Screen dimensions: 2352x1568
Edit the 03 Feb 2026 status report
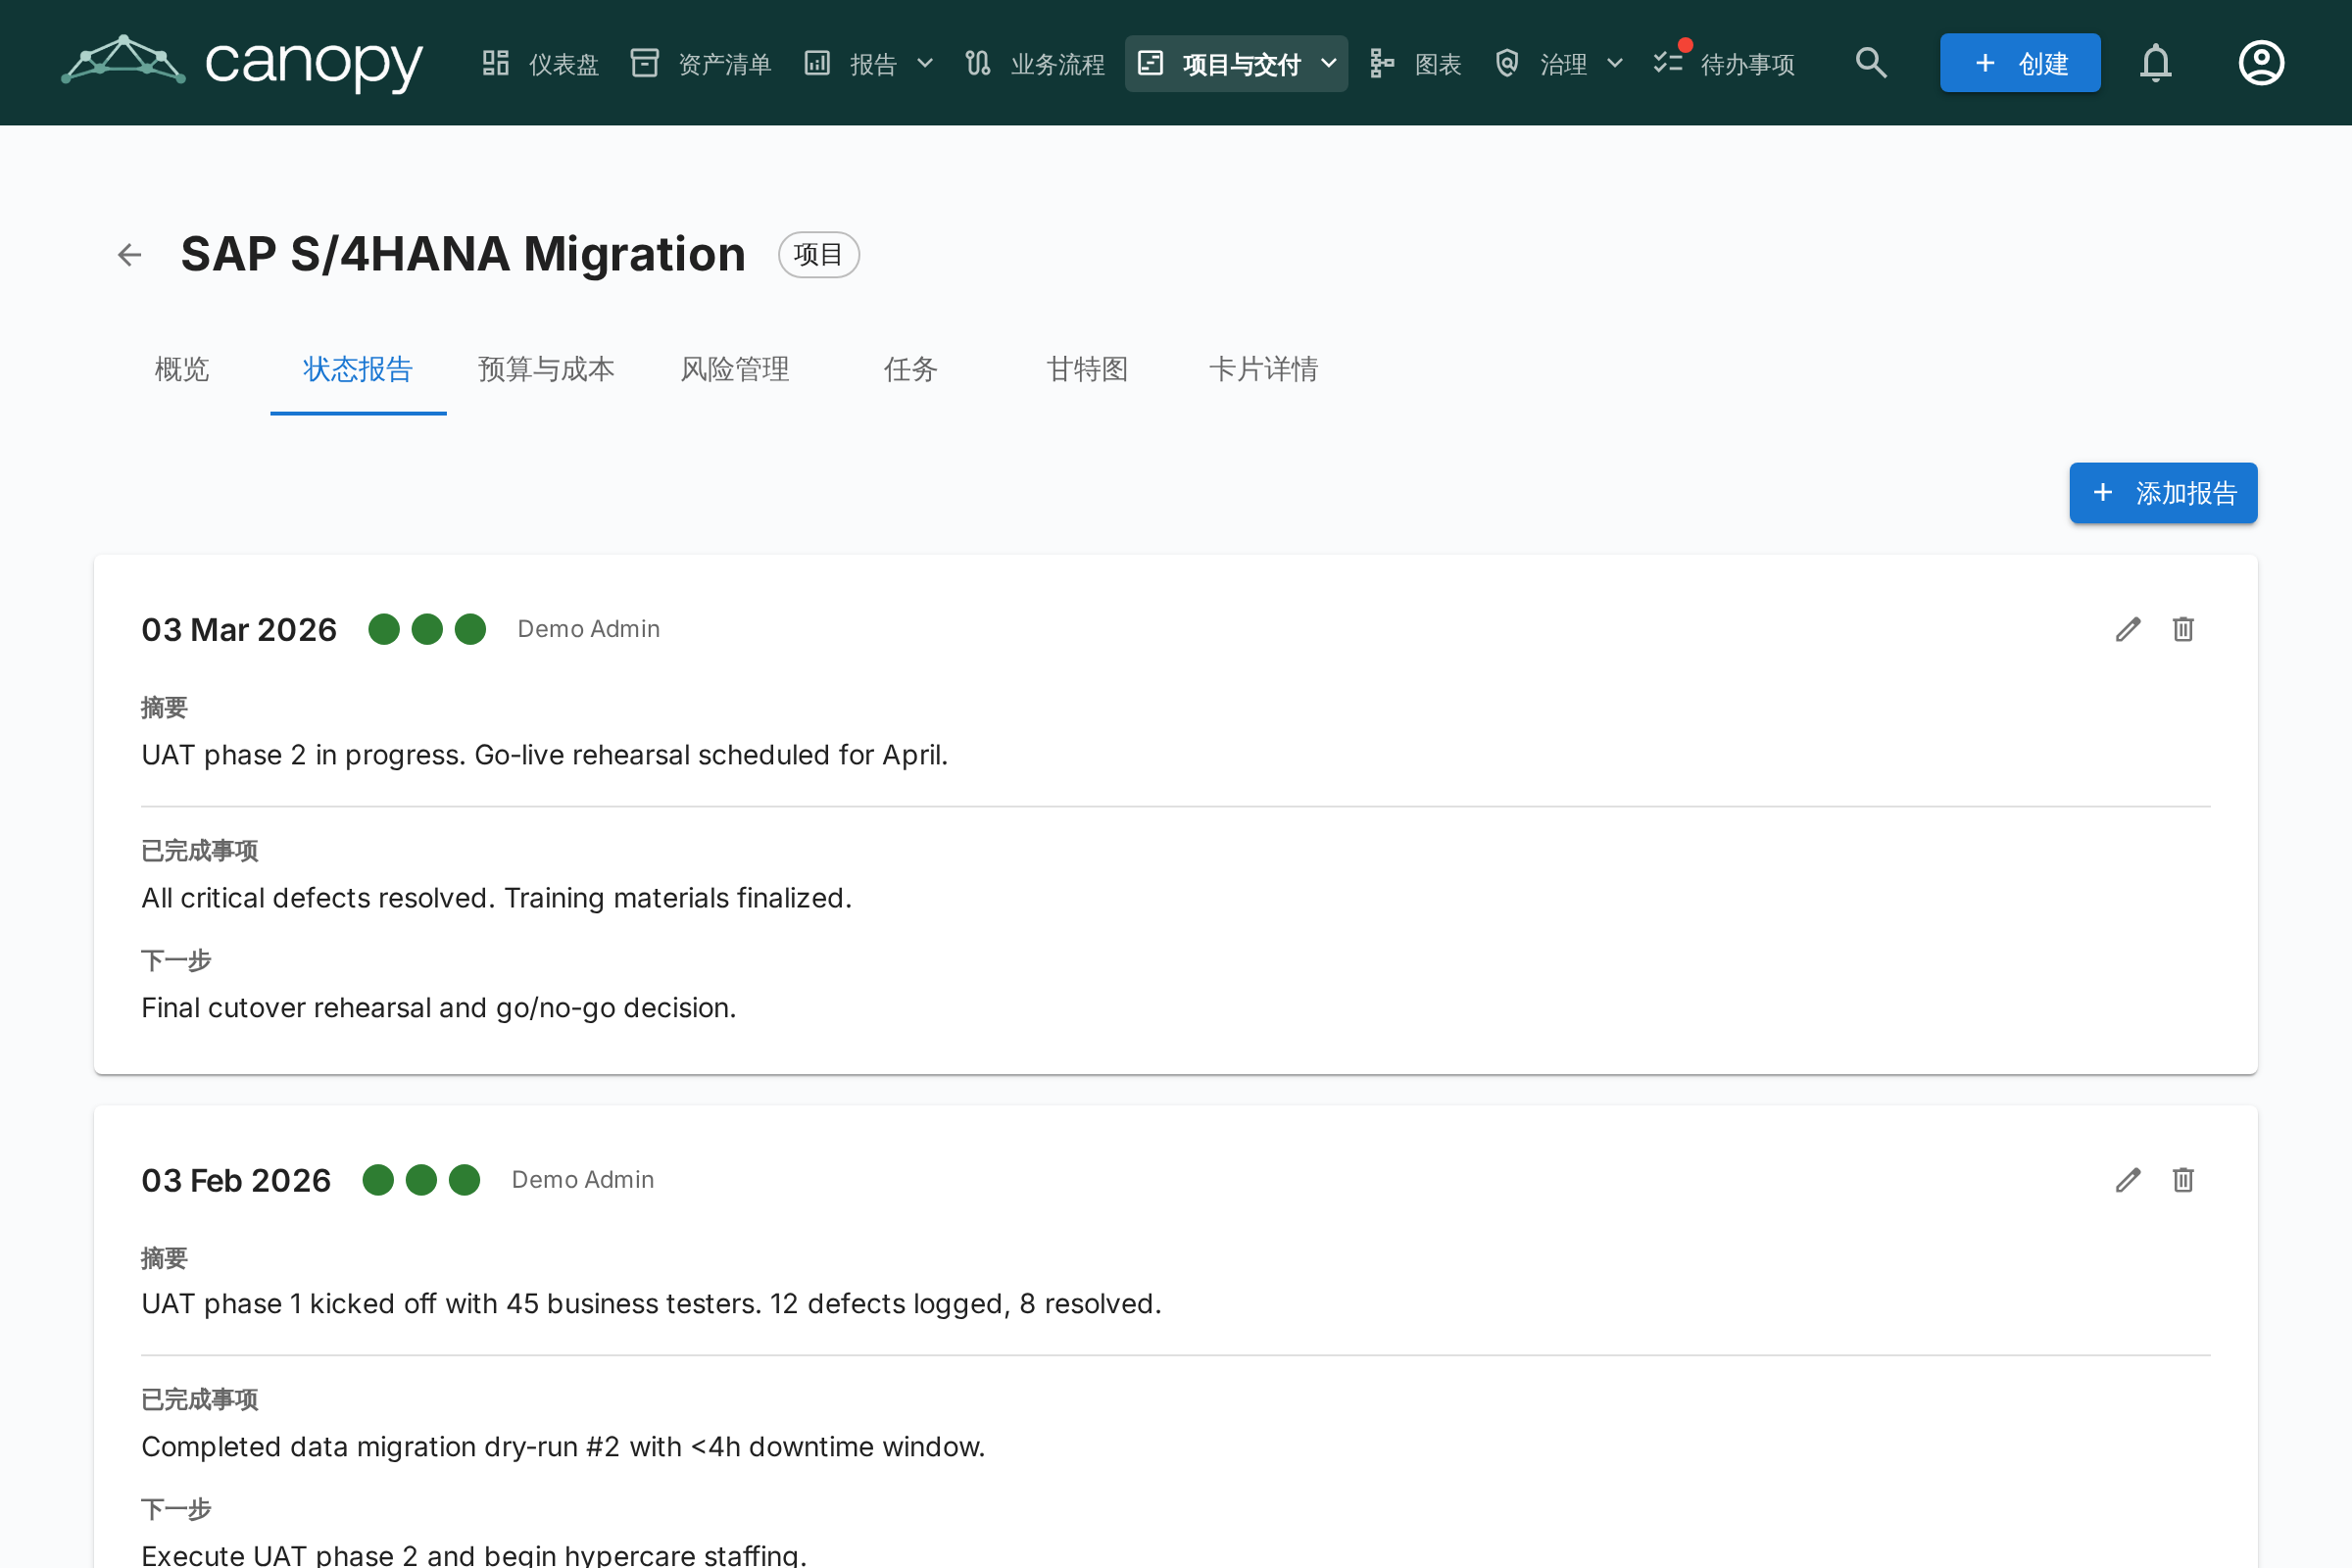coord(2128,1180)
